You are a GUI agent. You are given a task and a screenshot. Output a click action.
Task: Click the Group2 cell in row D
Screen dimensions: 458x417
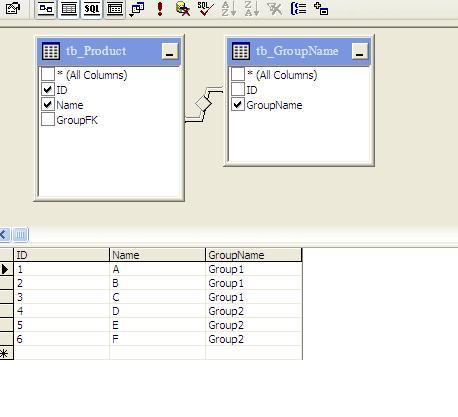point(254,311)
